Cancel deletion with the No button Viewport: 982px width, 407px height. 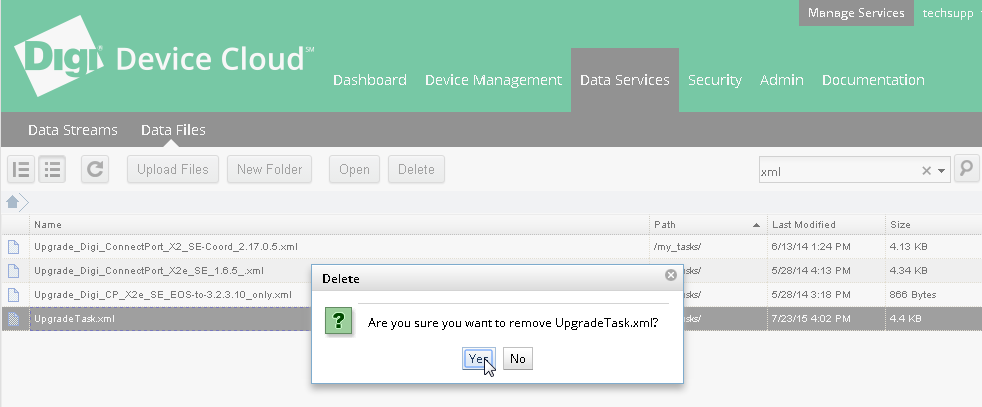(x=517, y=359)
